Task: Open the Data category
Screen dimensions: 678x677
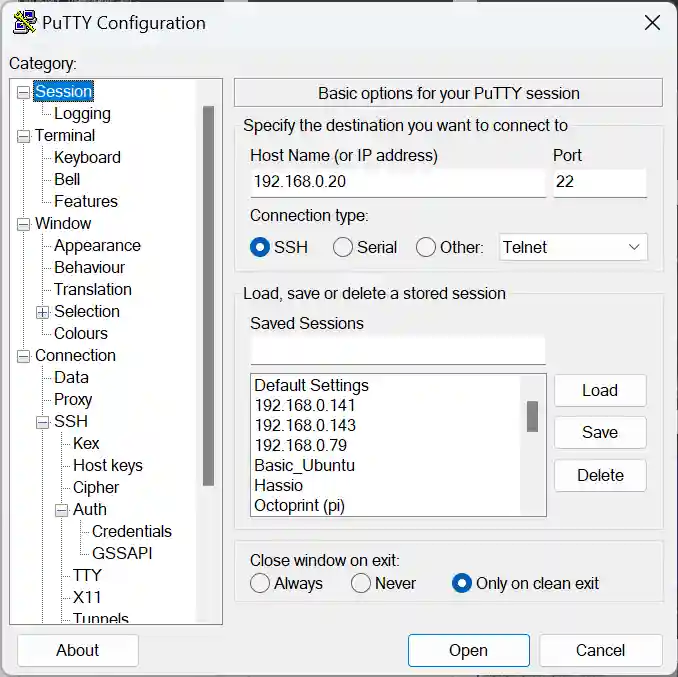Action: (x=71, y=378)
